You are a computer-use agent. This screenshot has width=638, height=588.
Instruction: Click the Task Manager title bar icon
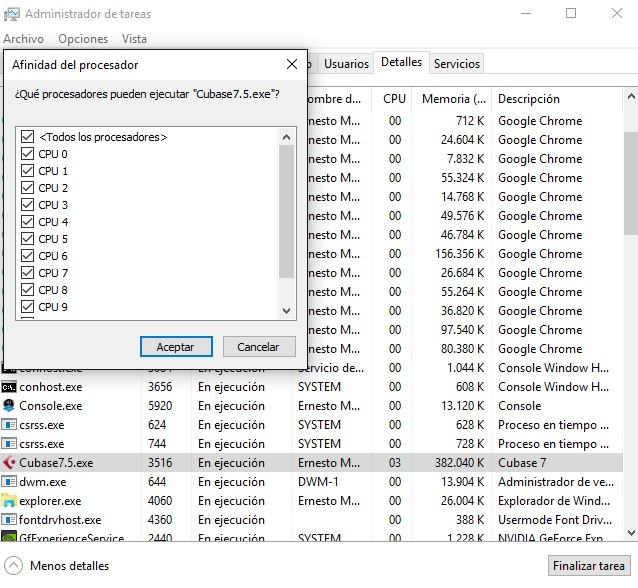[x=11, y=14]
